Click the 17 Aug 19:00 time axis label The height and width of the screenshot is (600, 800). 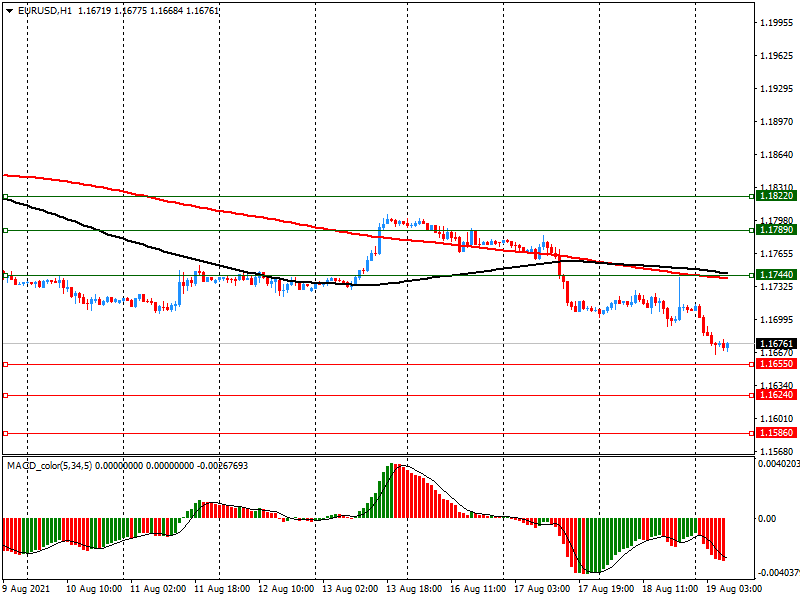click(606, 589)
